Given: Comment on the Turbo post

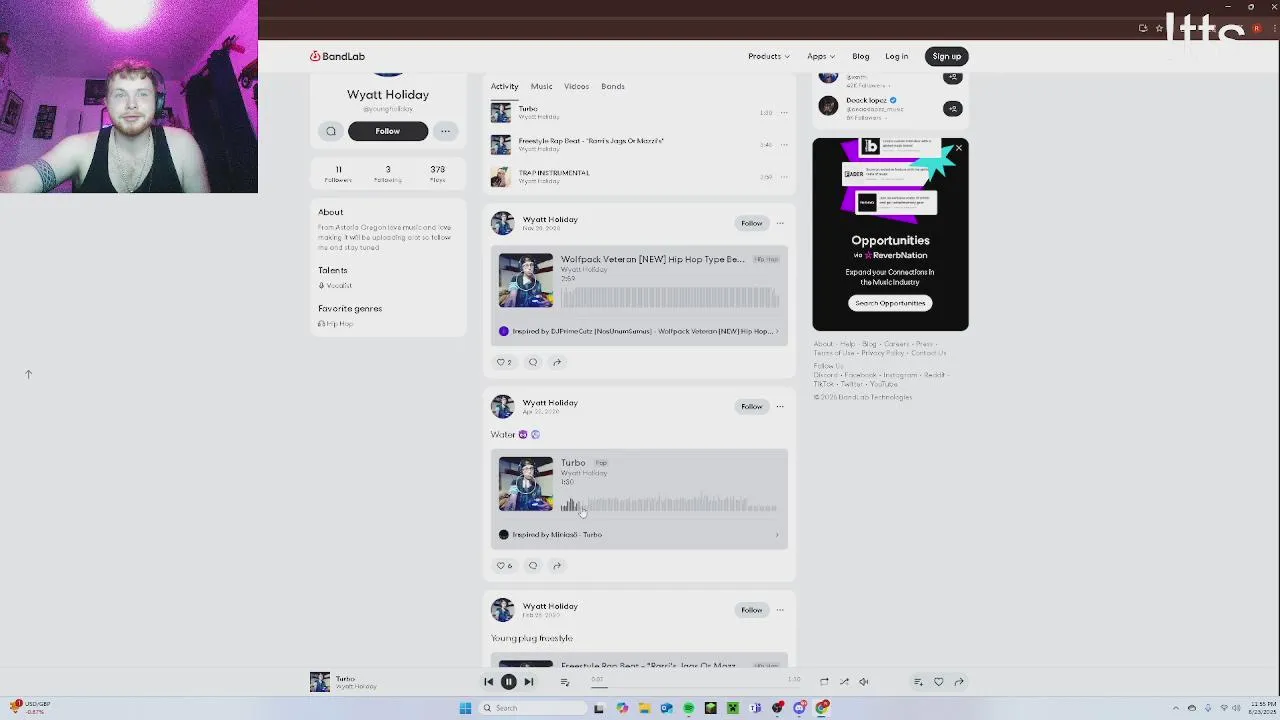Looking at the screenshot, I should coord(533,566).
